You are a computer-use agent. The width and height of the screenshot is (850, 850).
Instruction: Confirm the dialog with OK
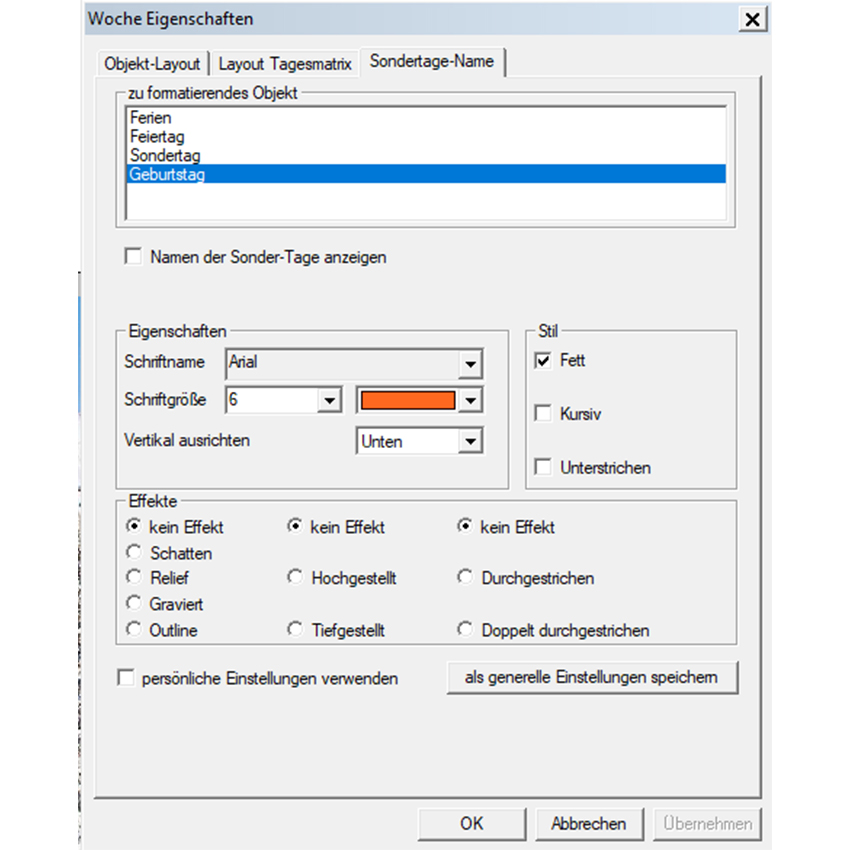pyautogui.click(x=471, y=824)
